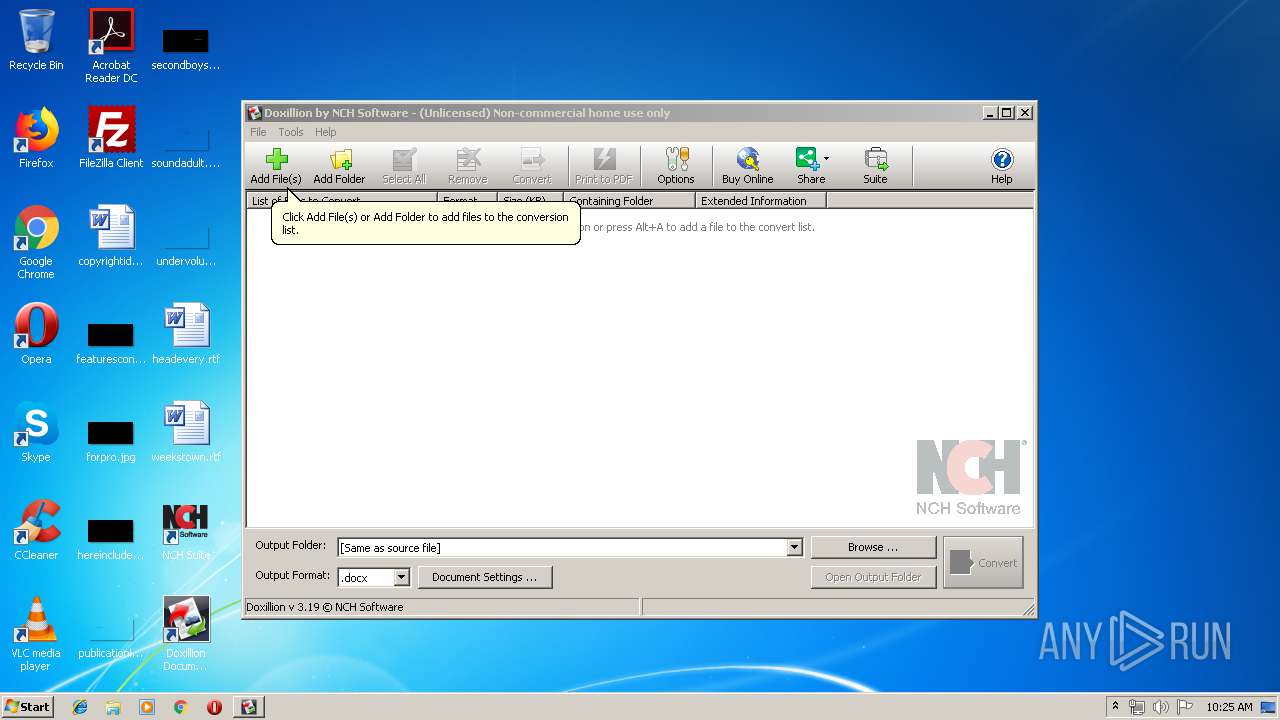Click the Extended Information column header

[x=761, y=201]
